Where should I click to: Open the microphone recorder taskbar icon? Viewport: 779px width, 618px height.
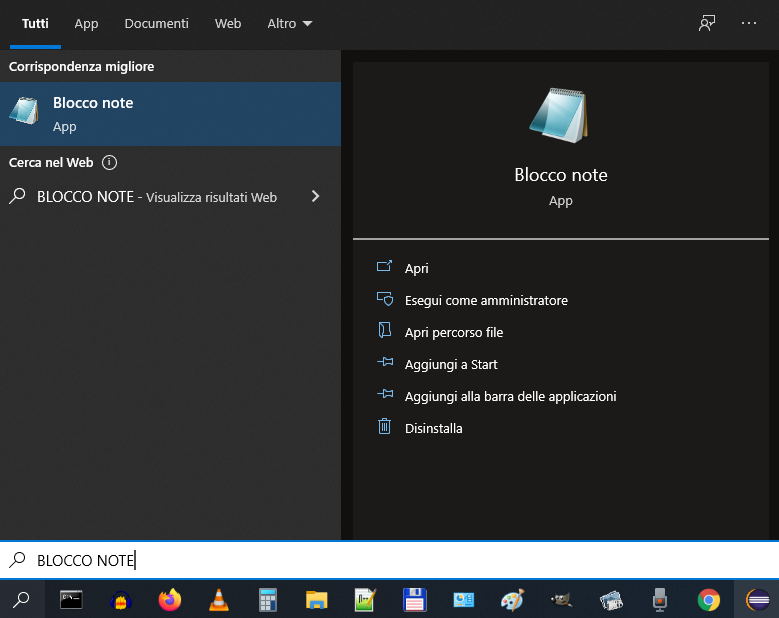point(659,600)
